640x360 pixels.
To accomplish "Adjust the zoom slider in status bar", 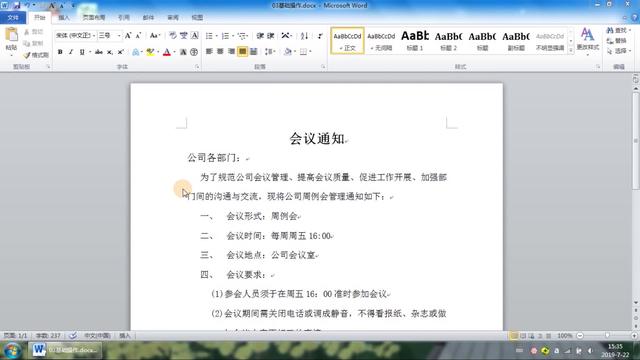I will (x=607, y=336).
